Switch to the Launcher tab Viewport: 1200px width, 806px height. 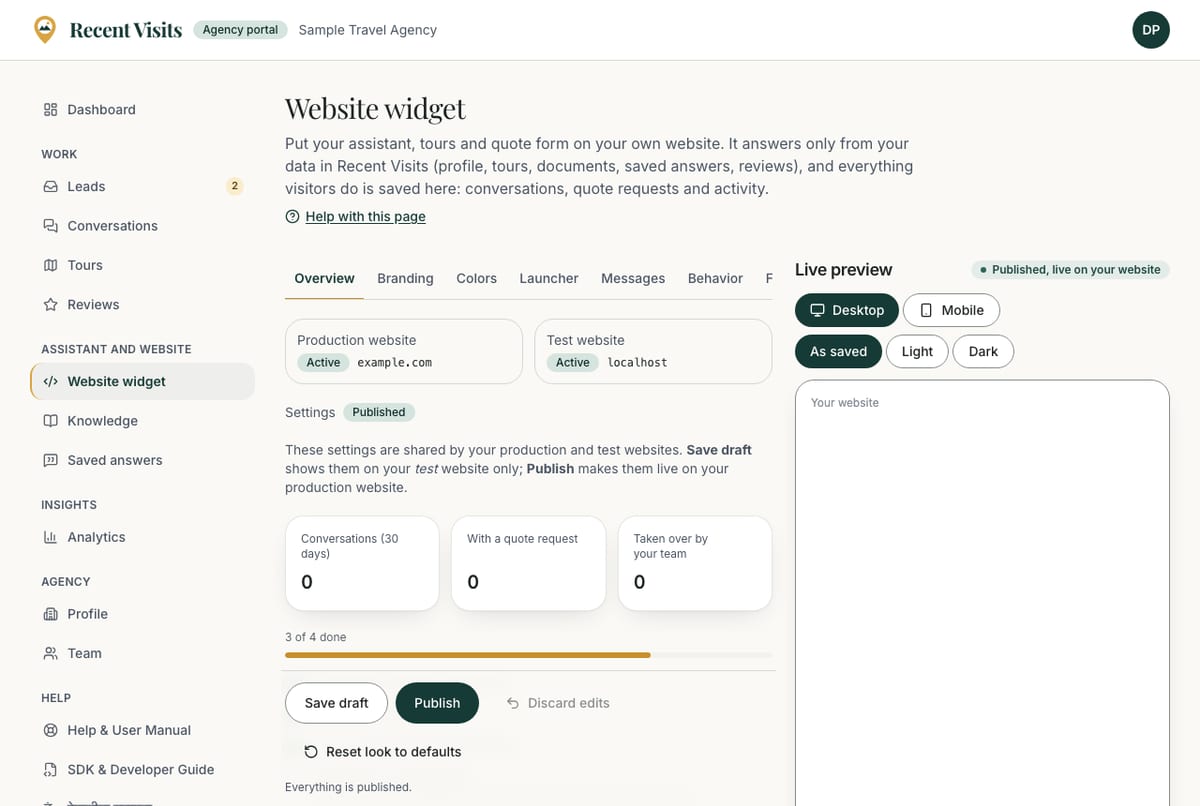tap(549, 279)
